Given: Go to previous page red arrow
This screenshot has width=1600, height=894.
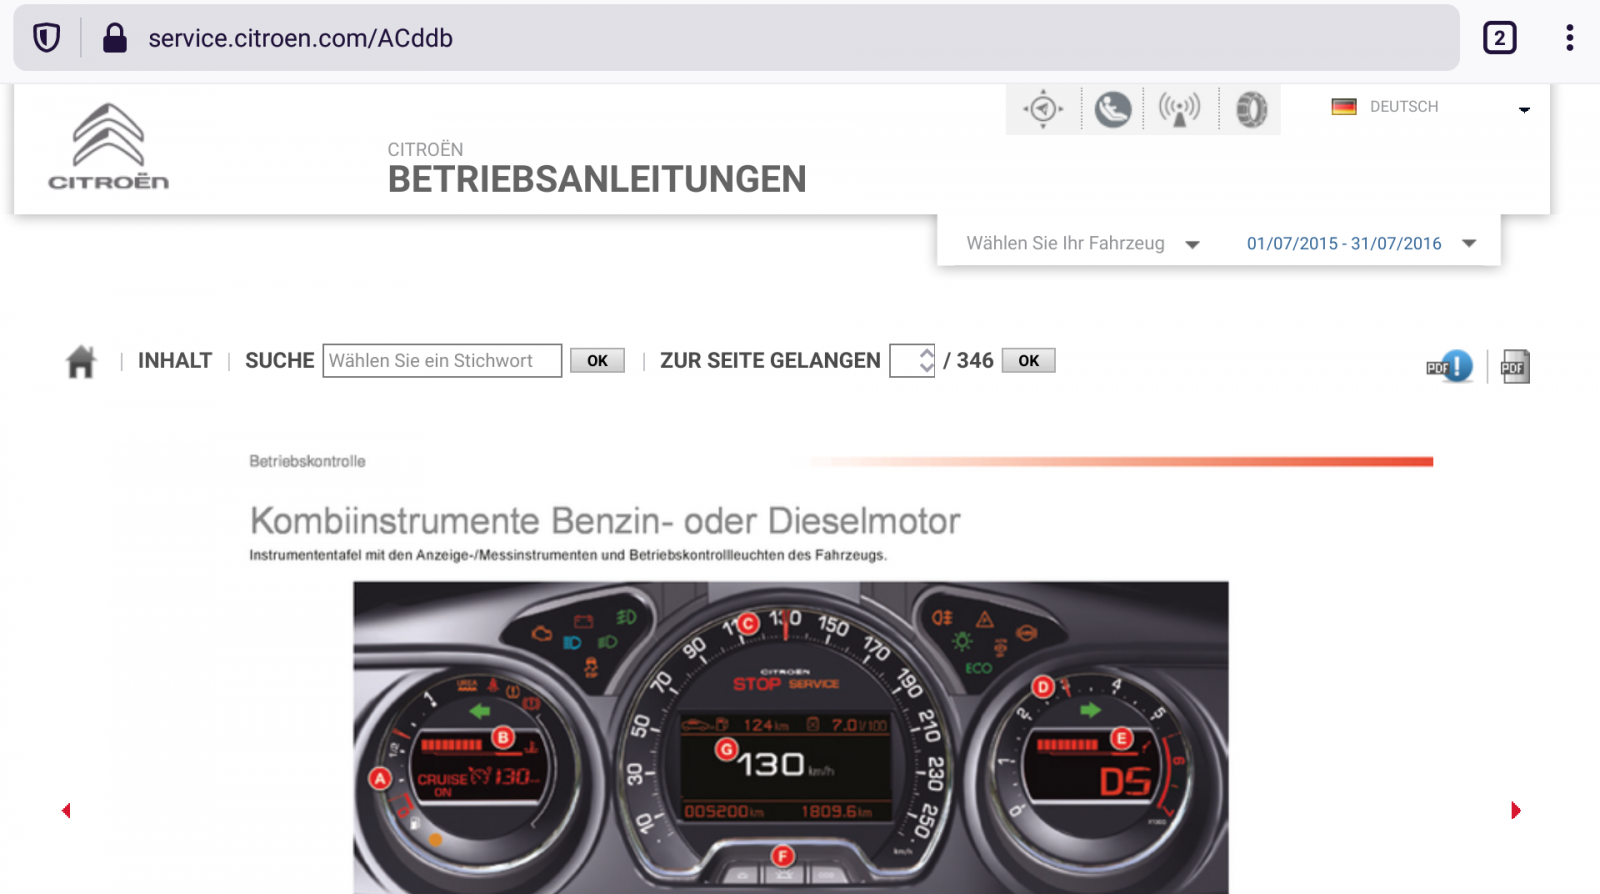Looking at the screenshot, I should point(66,810).
